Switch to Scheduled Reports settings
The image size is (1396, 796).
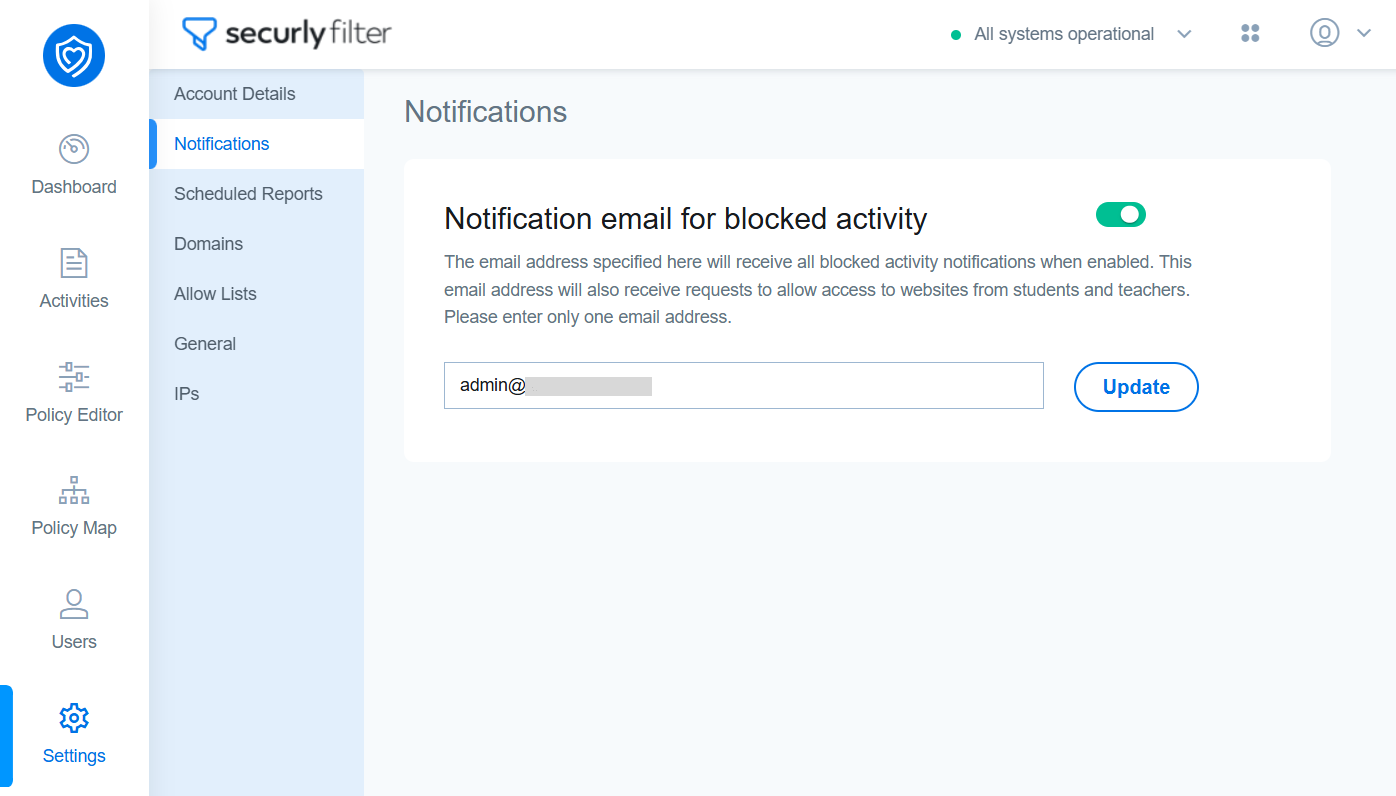[248, 194]
